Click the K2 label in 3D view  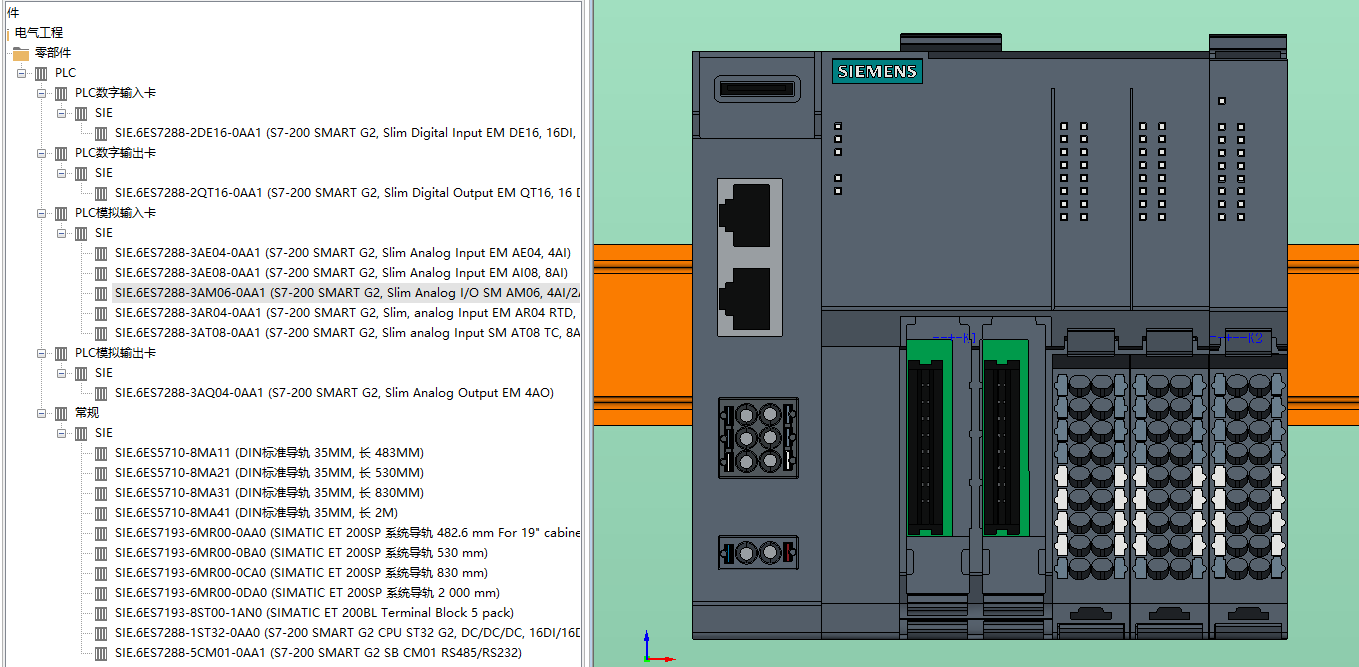tap(1256, 339)
